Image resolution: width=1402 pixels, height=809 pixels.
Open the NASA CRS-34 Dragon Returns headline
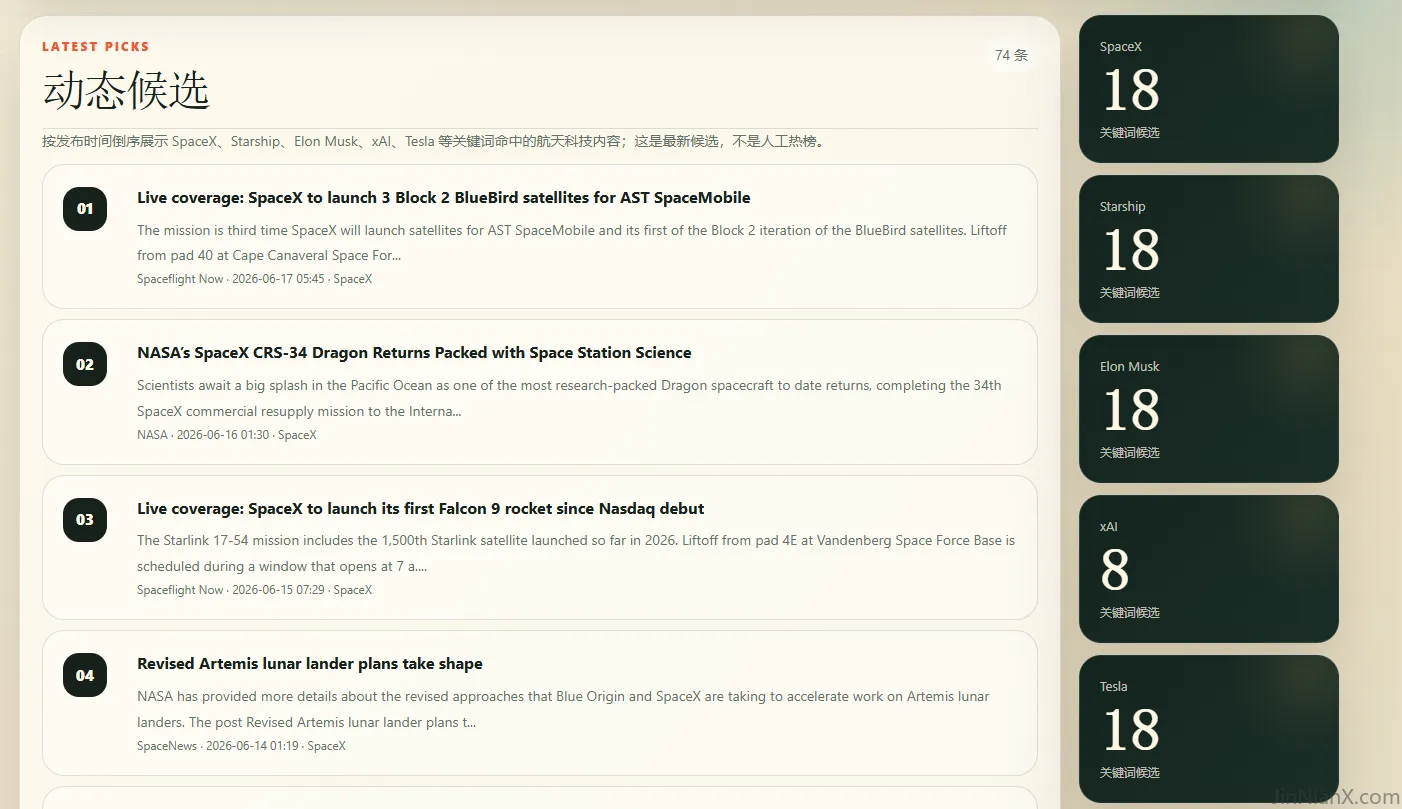(414, 353)
